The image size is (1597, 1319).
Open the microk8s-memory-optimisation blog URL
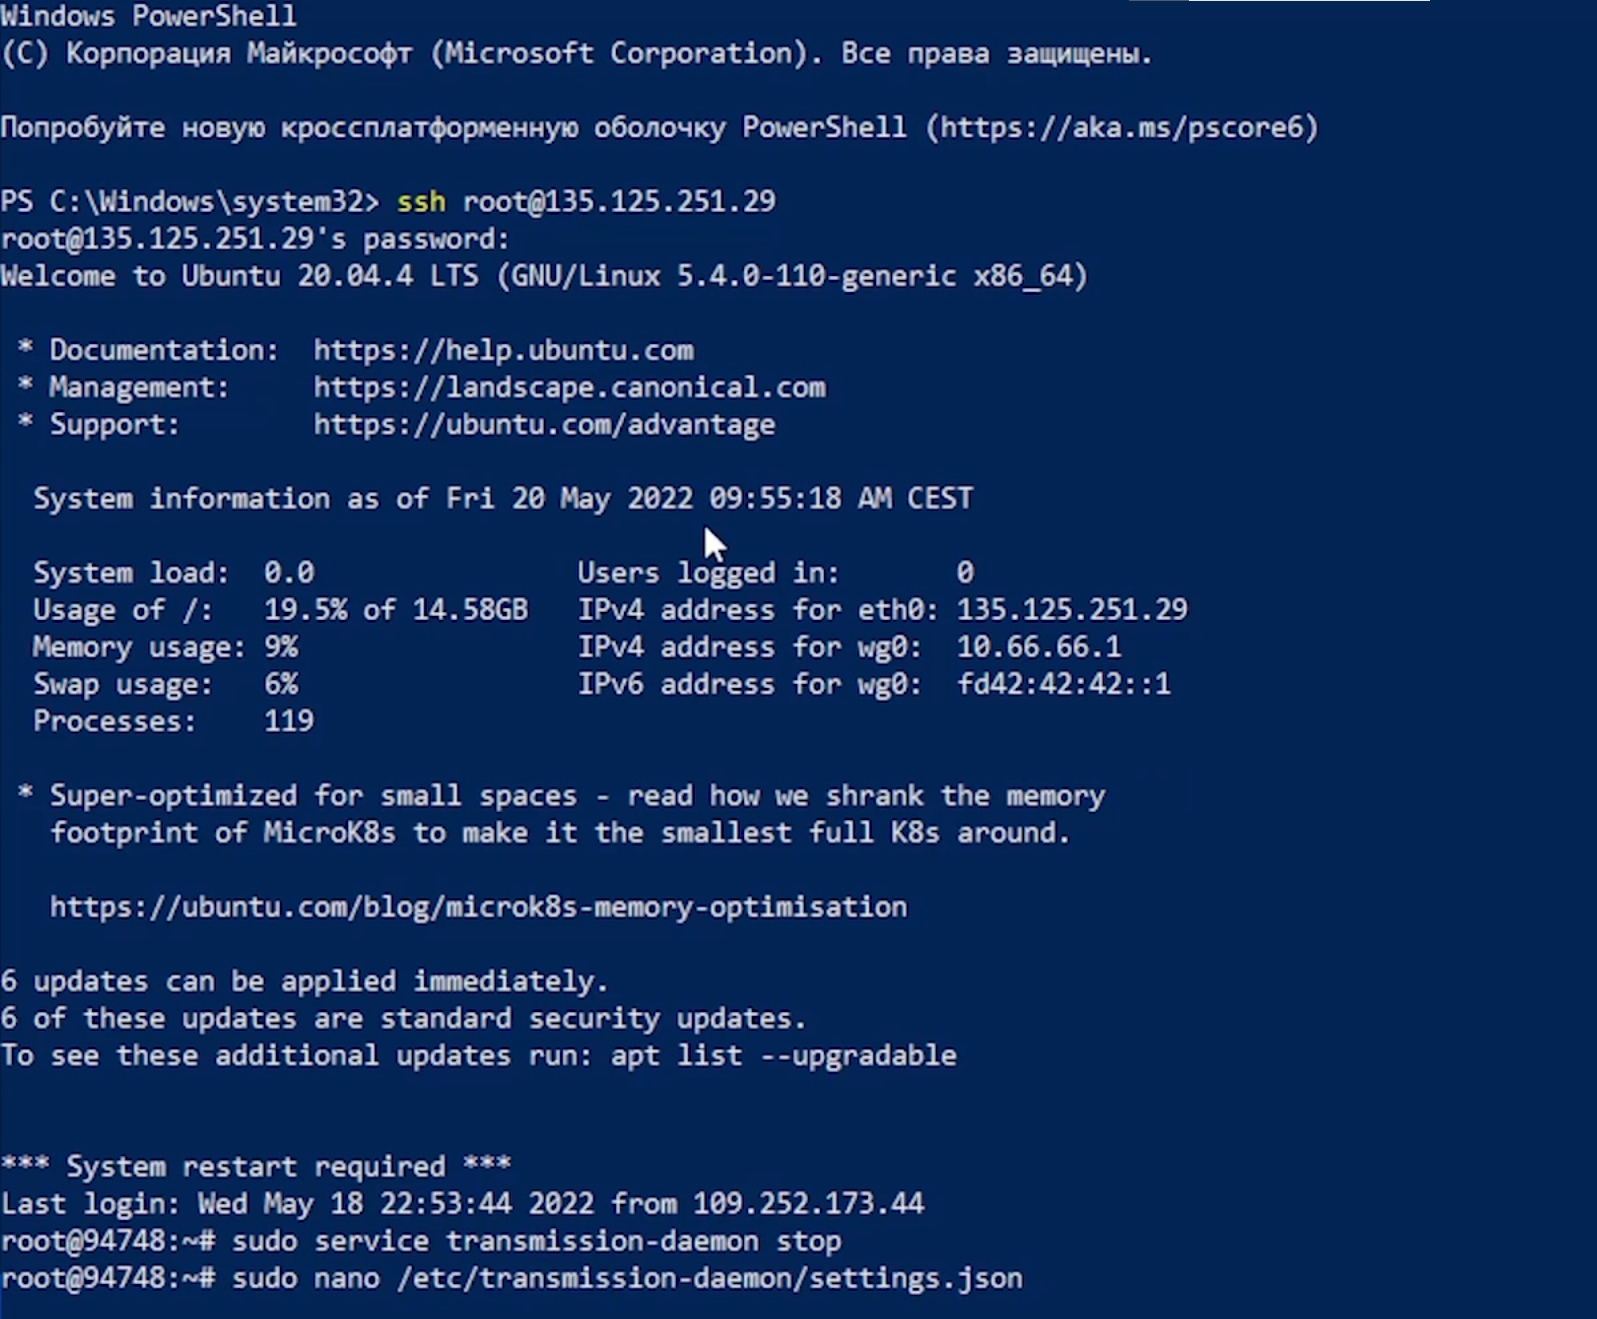click(x=478, y=907)
